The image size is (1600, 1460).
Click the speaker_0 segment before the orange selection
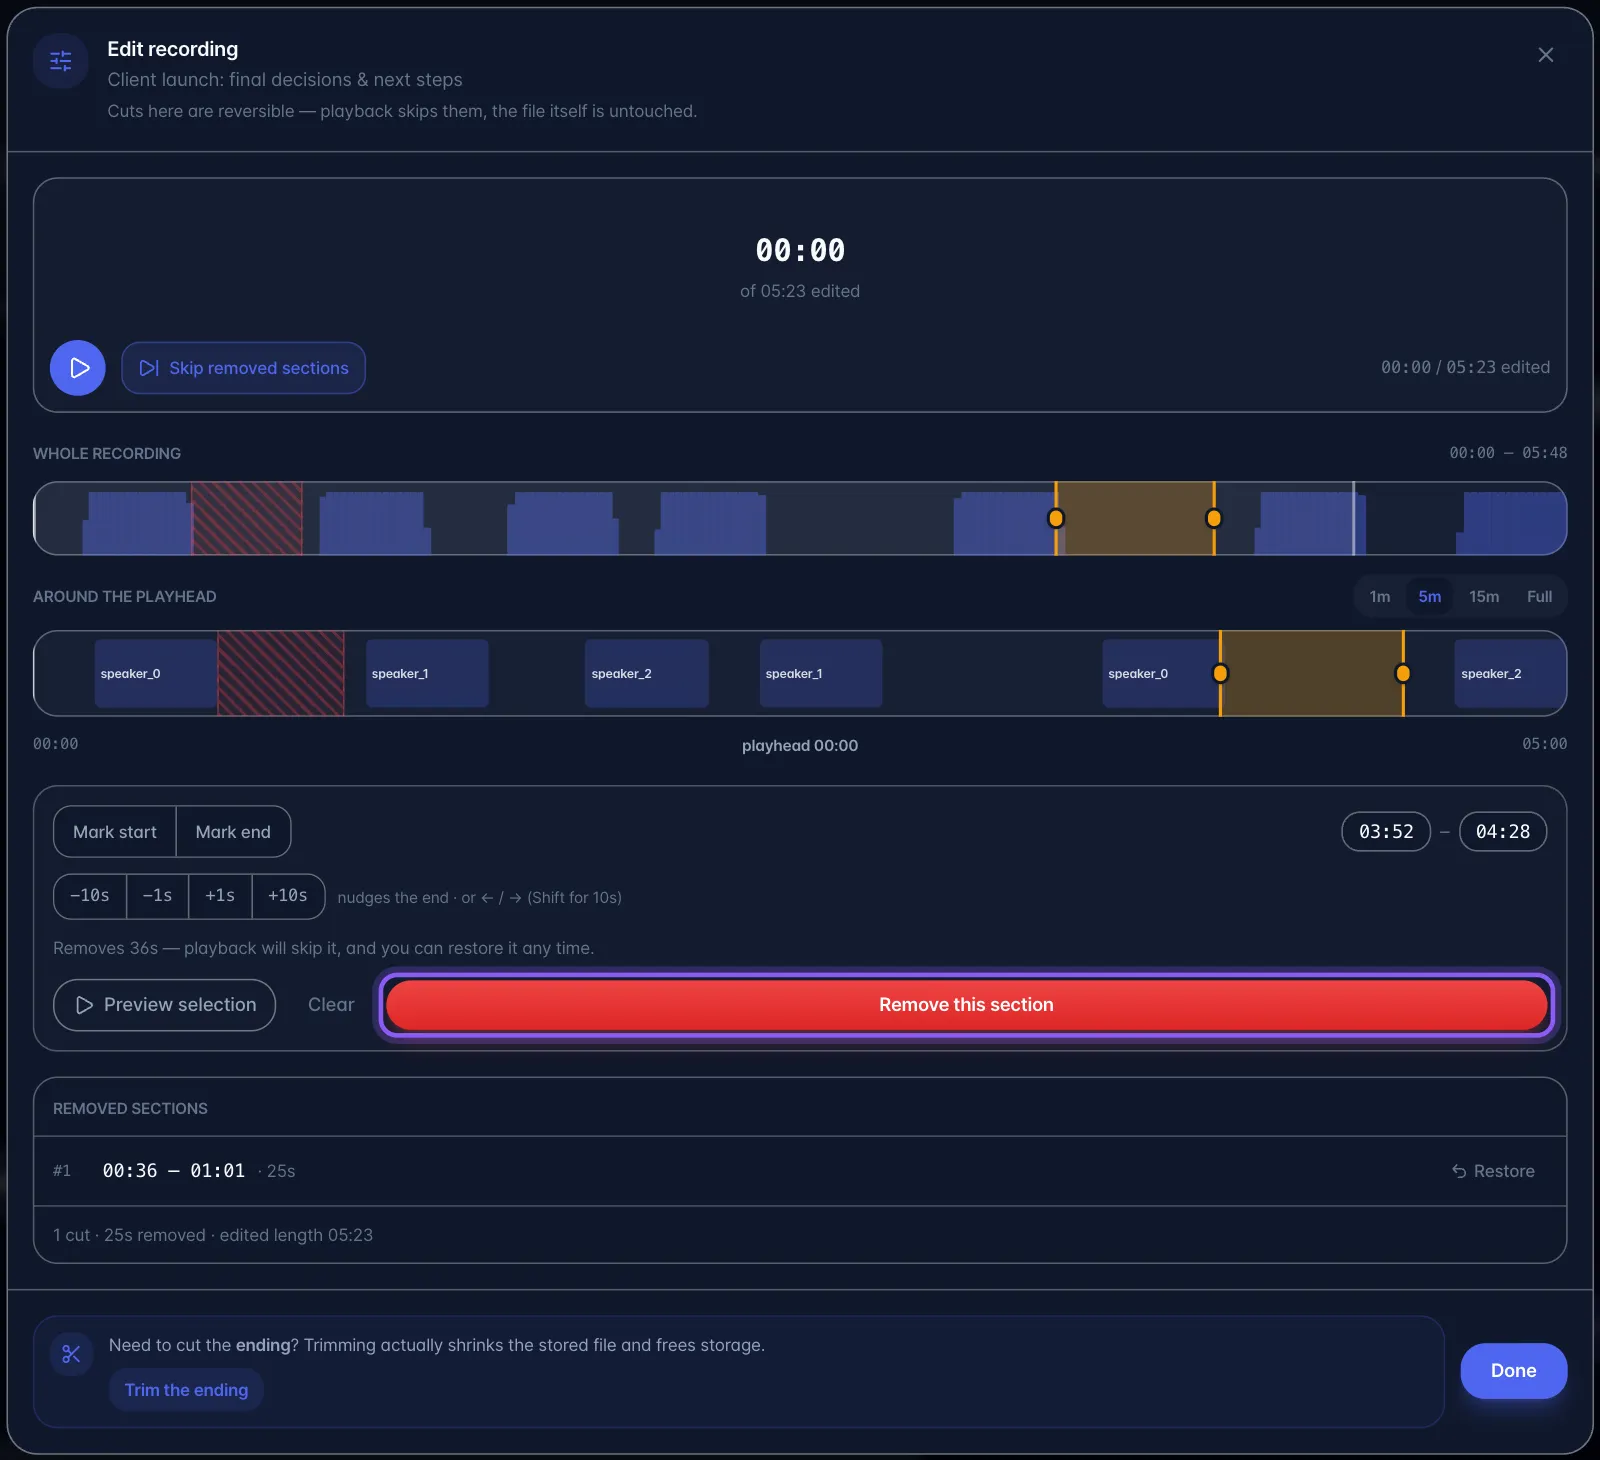[1160, 673]
